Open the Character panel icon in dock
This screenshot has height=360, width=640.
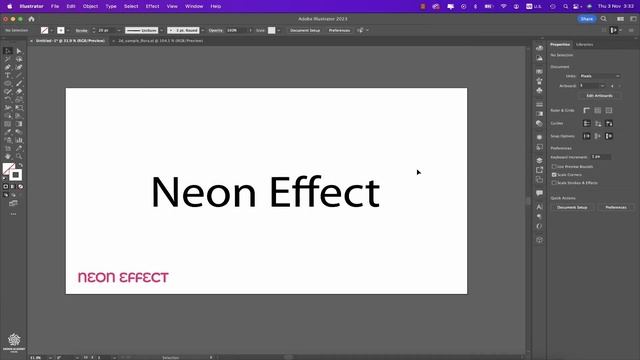539,207
